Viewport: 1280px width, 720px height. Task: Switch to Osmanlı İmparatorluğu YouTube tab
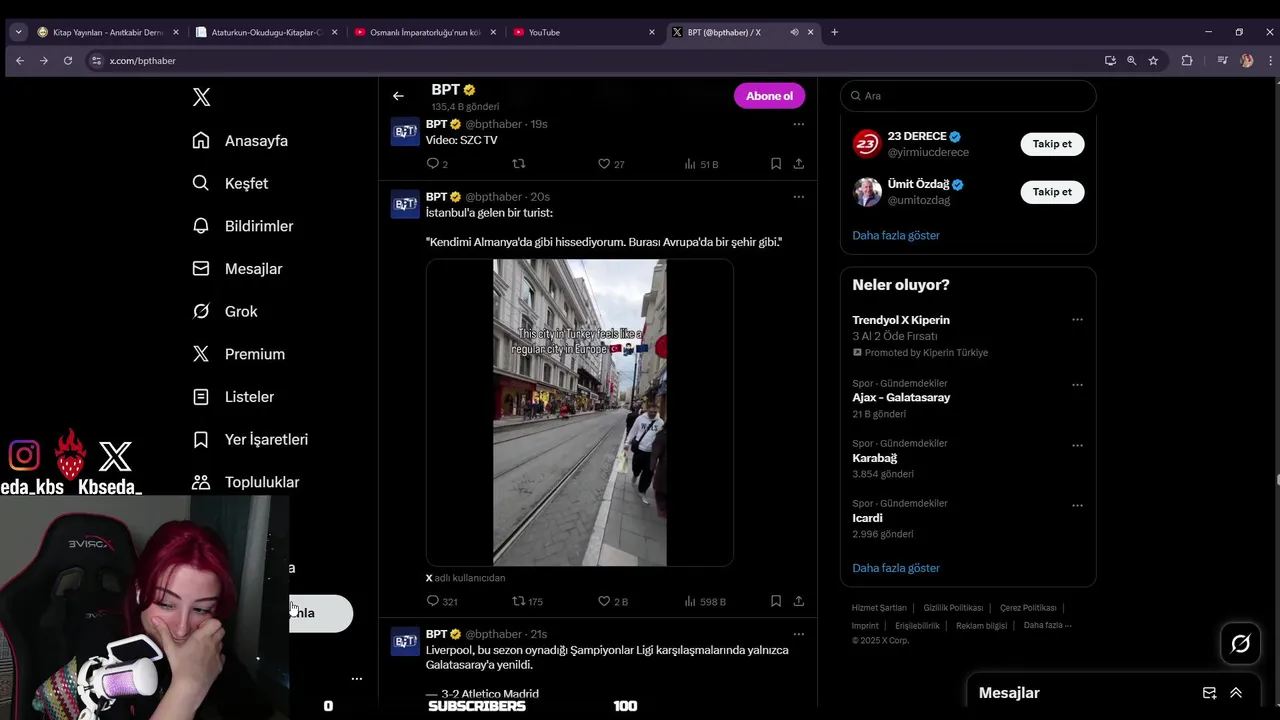427,32
